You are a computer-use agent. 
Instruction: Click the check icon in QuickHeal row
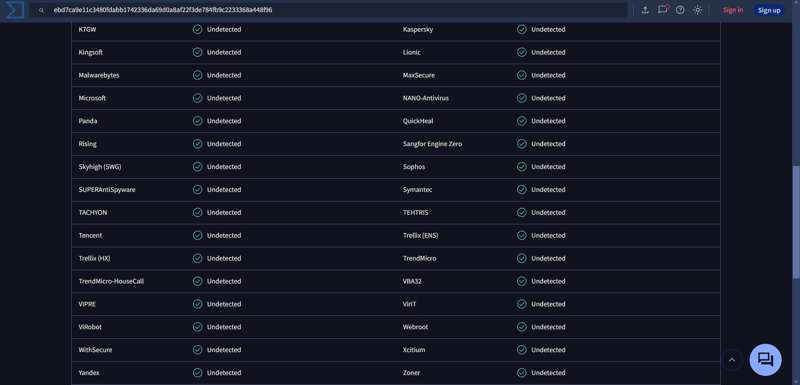coord(521,121)
